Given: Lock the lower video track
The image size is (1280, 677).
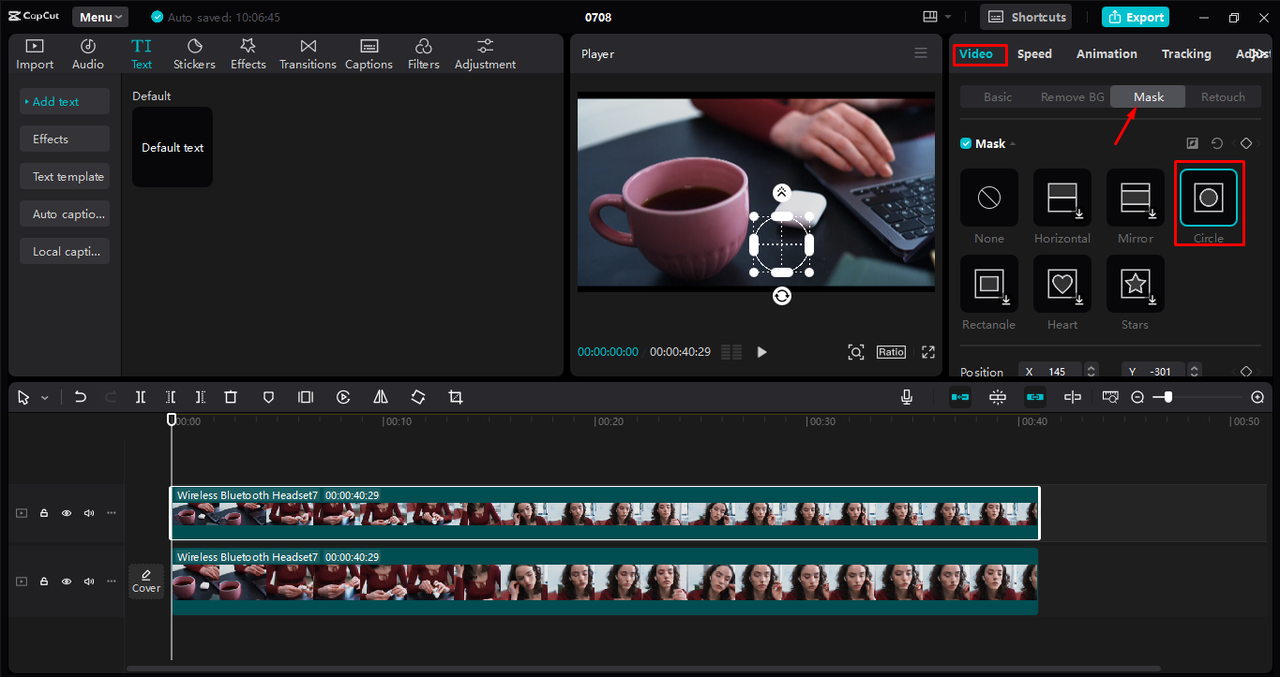Looking at the screenshot, I should pos(44,581).
